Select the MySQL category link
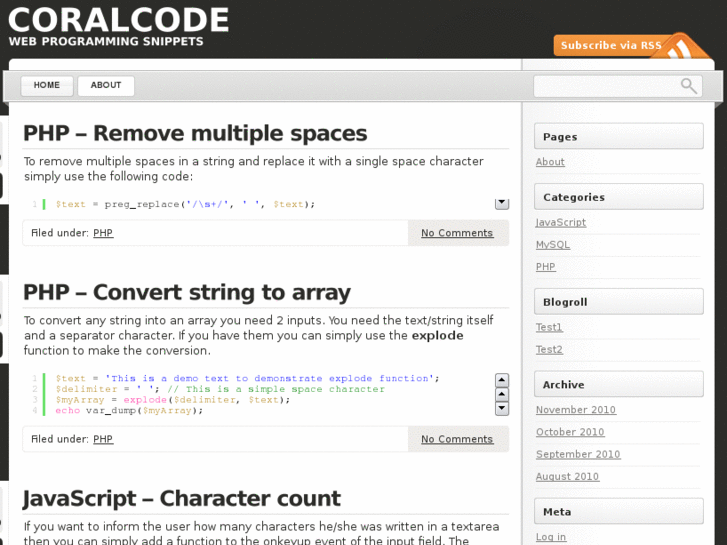This screenshot has width=727, height=545. [x=552, y=245]
